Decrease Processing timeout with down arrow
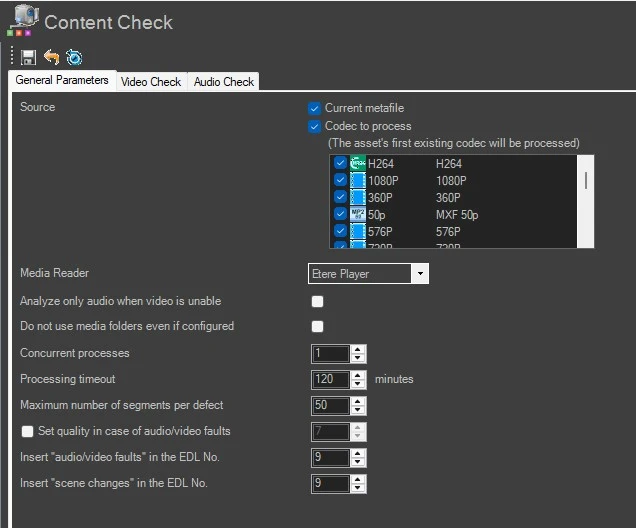This screenshot has height=528, width=636. (359, 384)
